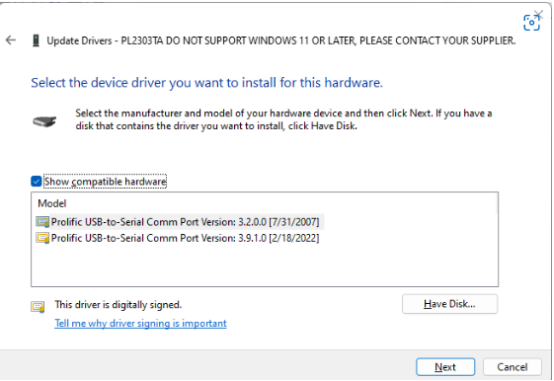This screenshot has height=381, width=554.
Task: Proceed with the Next button
Action: click(445, 367)
